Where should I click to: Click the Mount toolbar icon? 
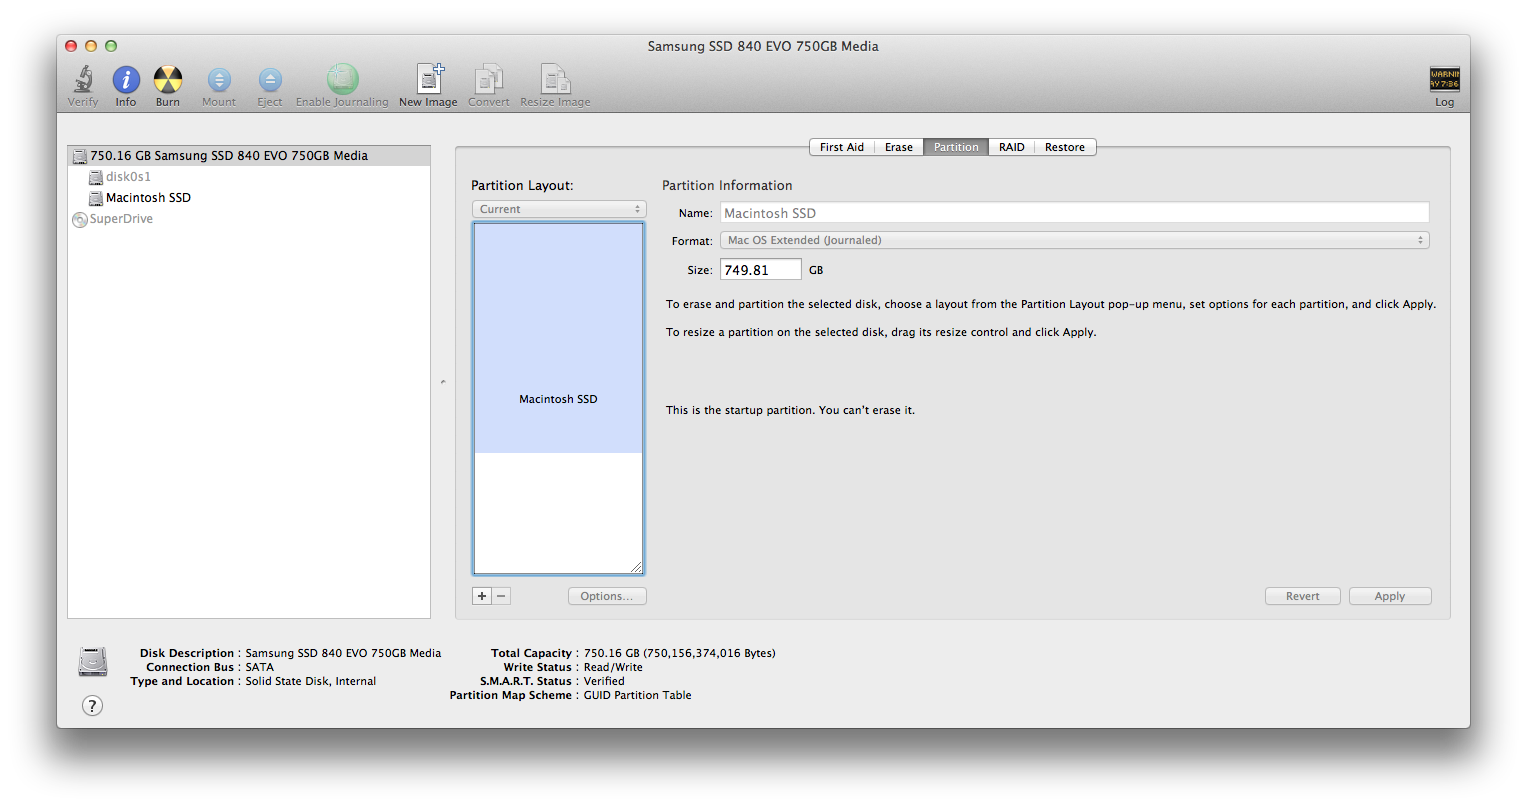tap(219, 80)
